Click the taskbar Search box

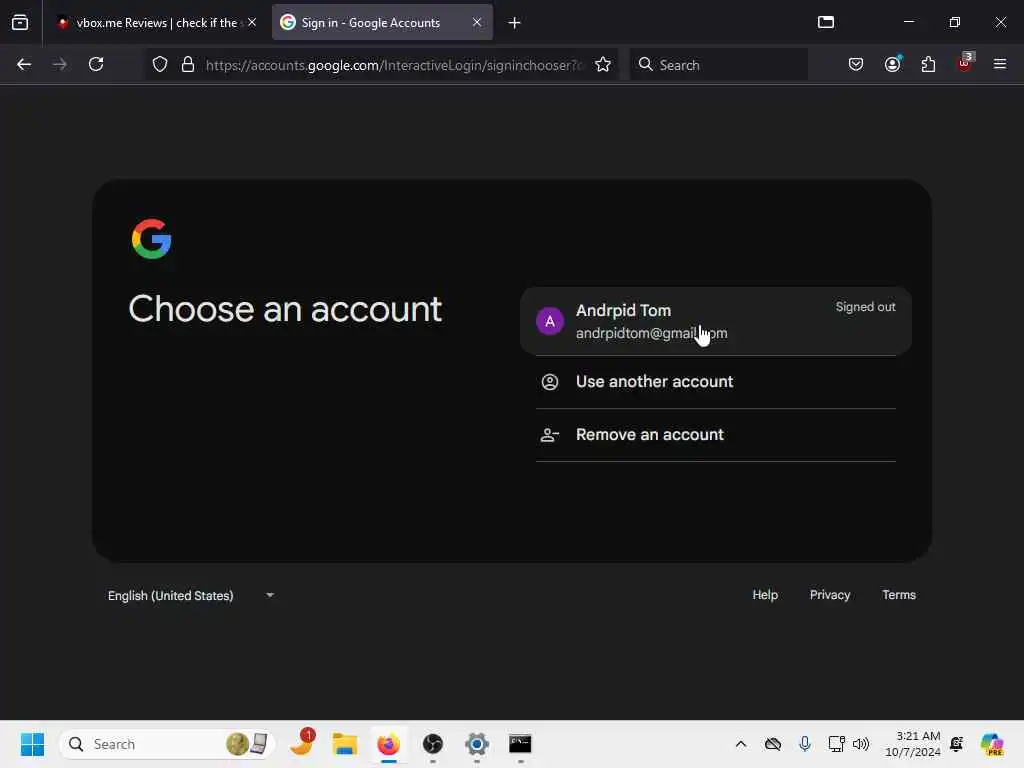(x=167, y=744)
